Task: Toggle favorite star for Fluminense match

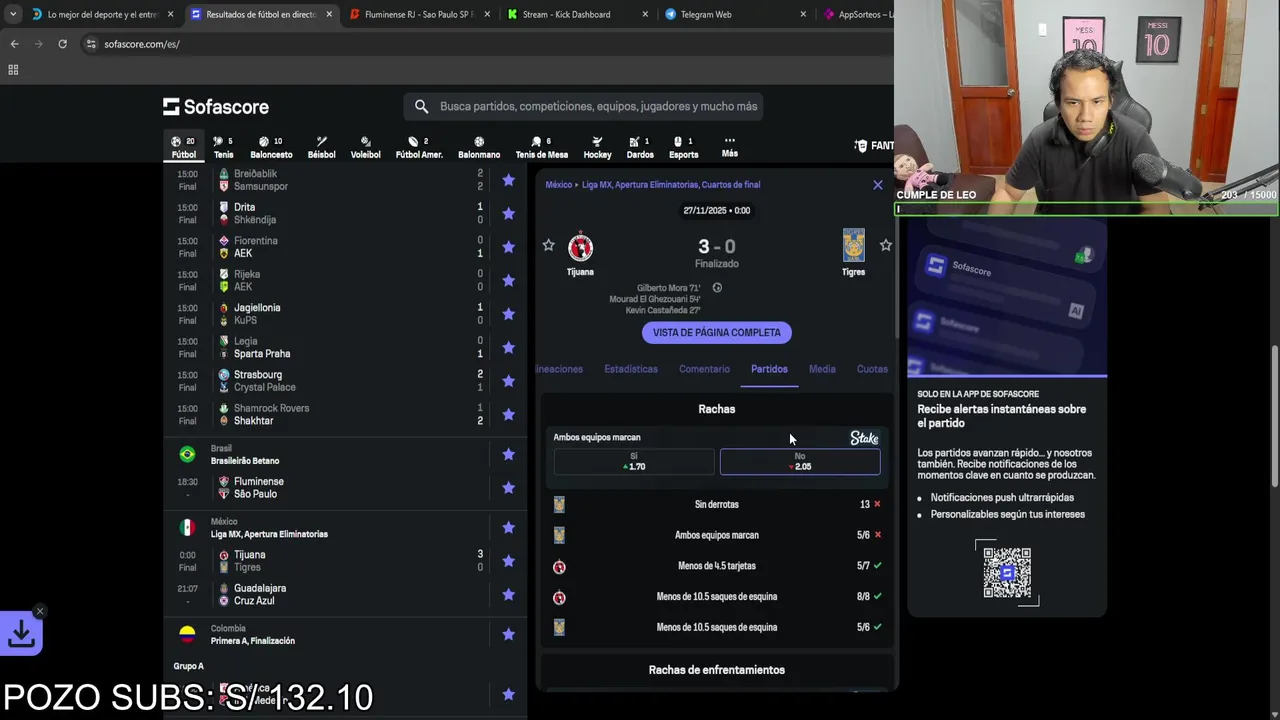Action: [508, 488]
